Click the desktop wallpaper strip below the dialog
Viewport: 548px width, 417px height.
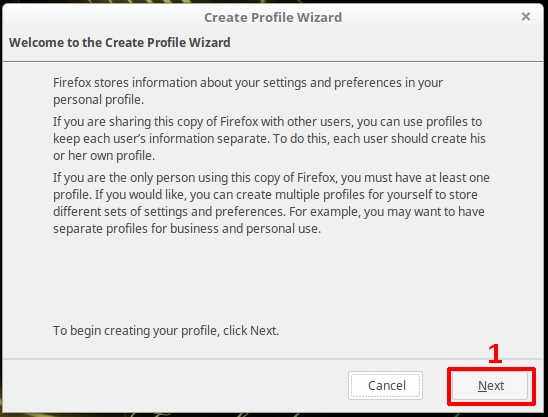[273, 415]
